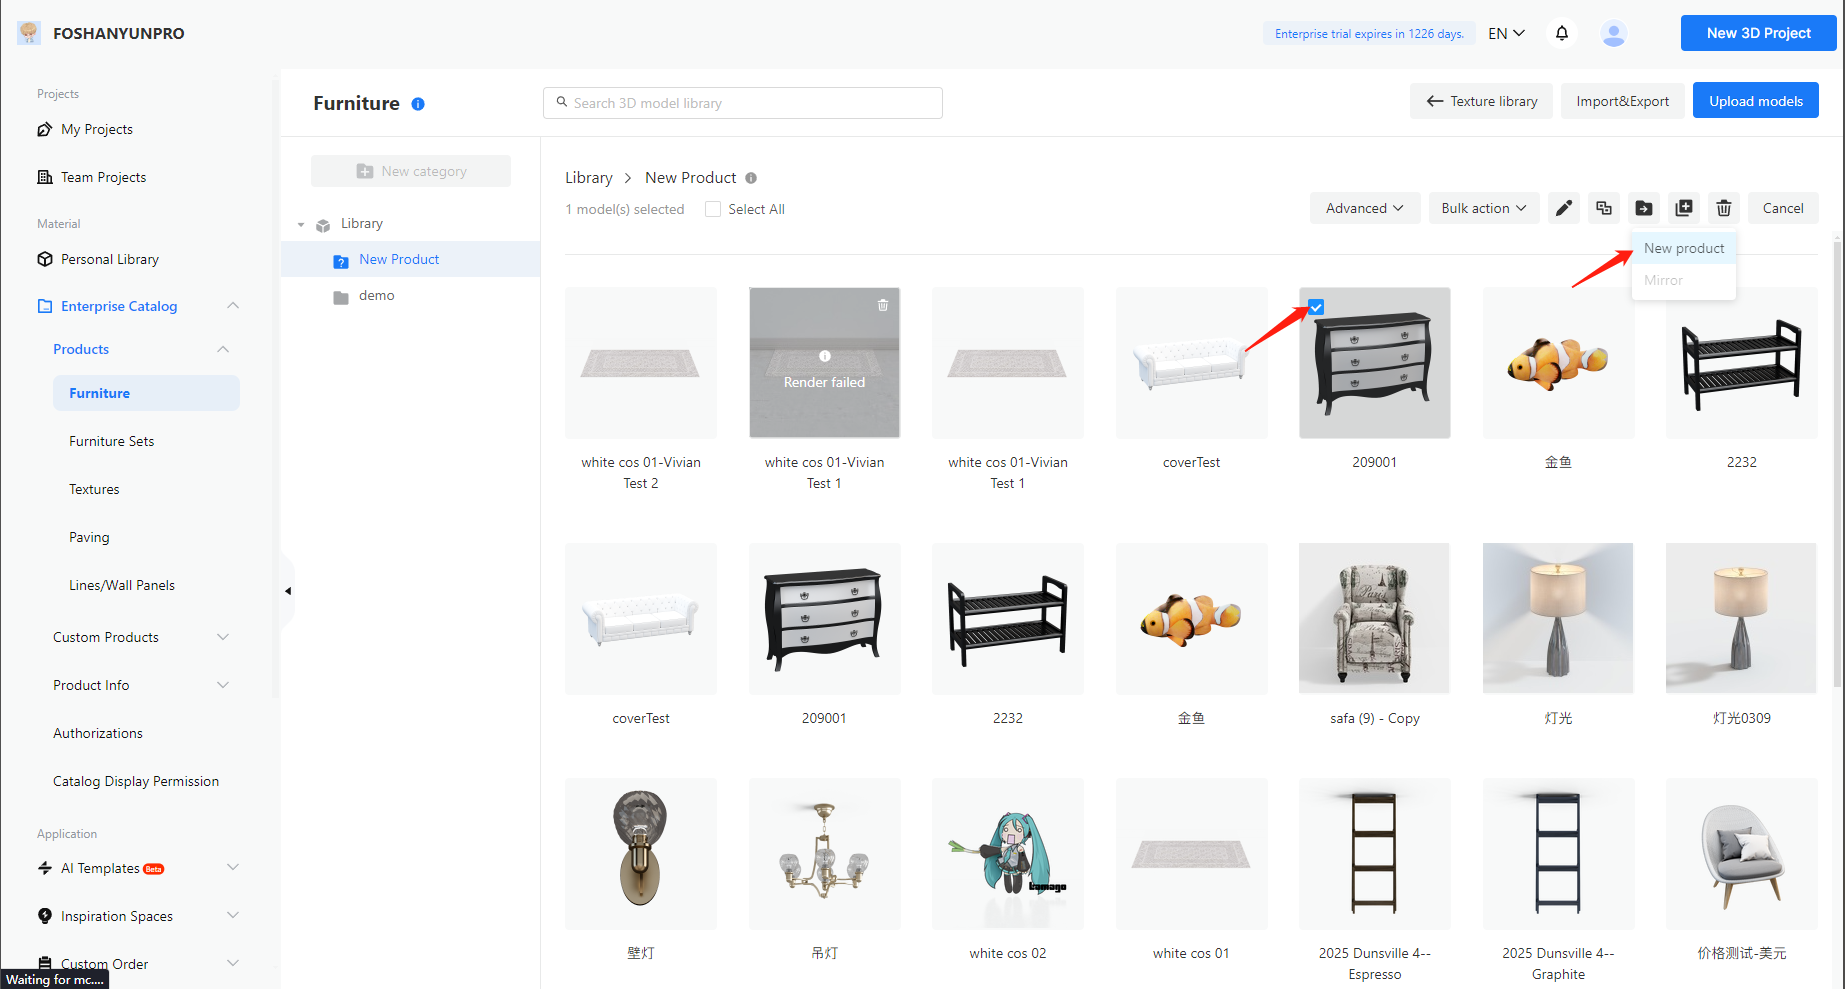Open the Bulk action dropdown
Image resolution: width=1845 pixels, height=989 pixels.
1484,208
